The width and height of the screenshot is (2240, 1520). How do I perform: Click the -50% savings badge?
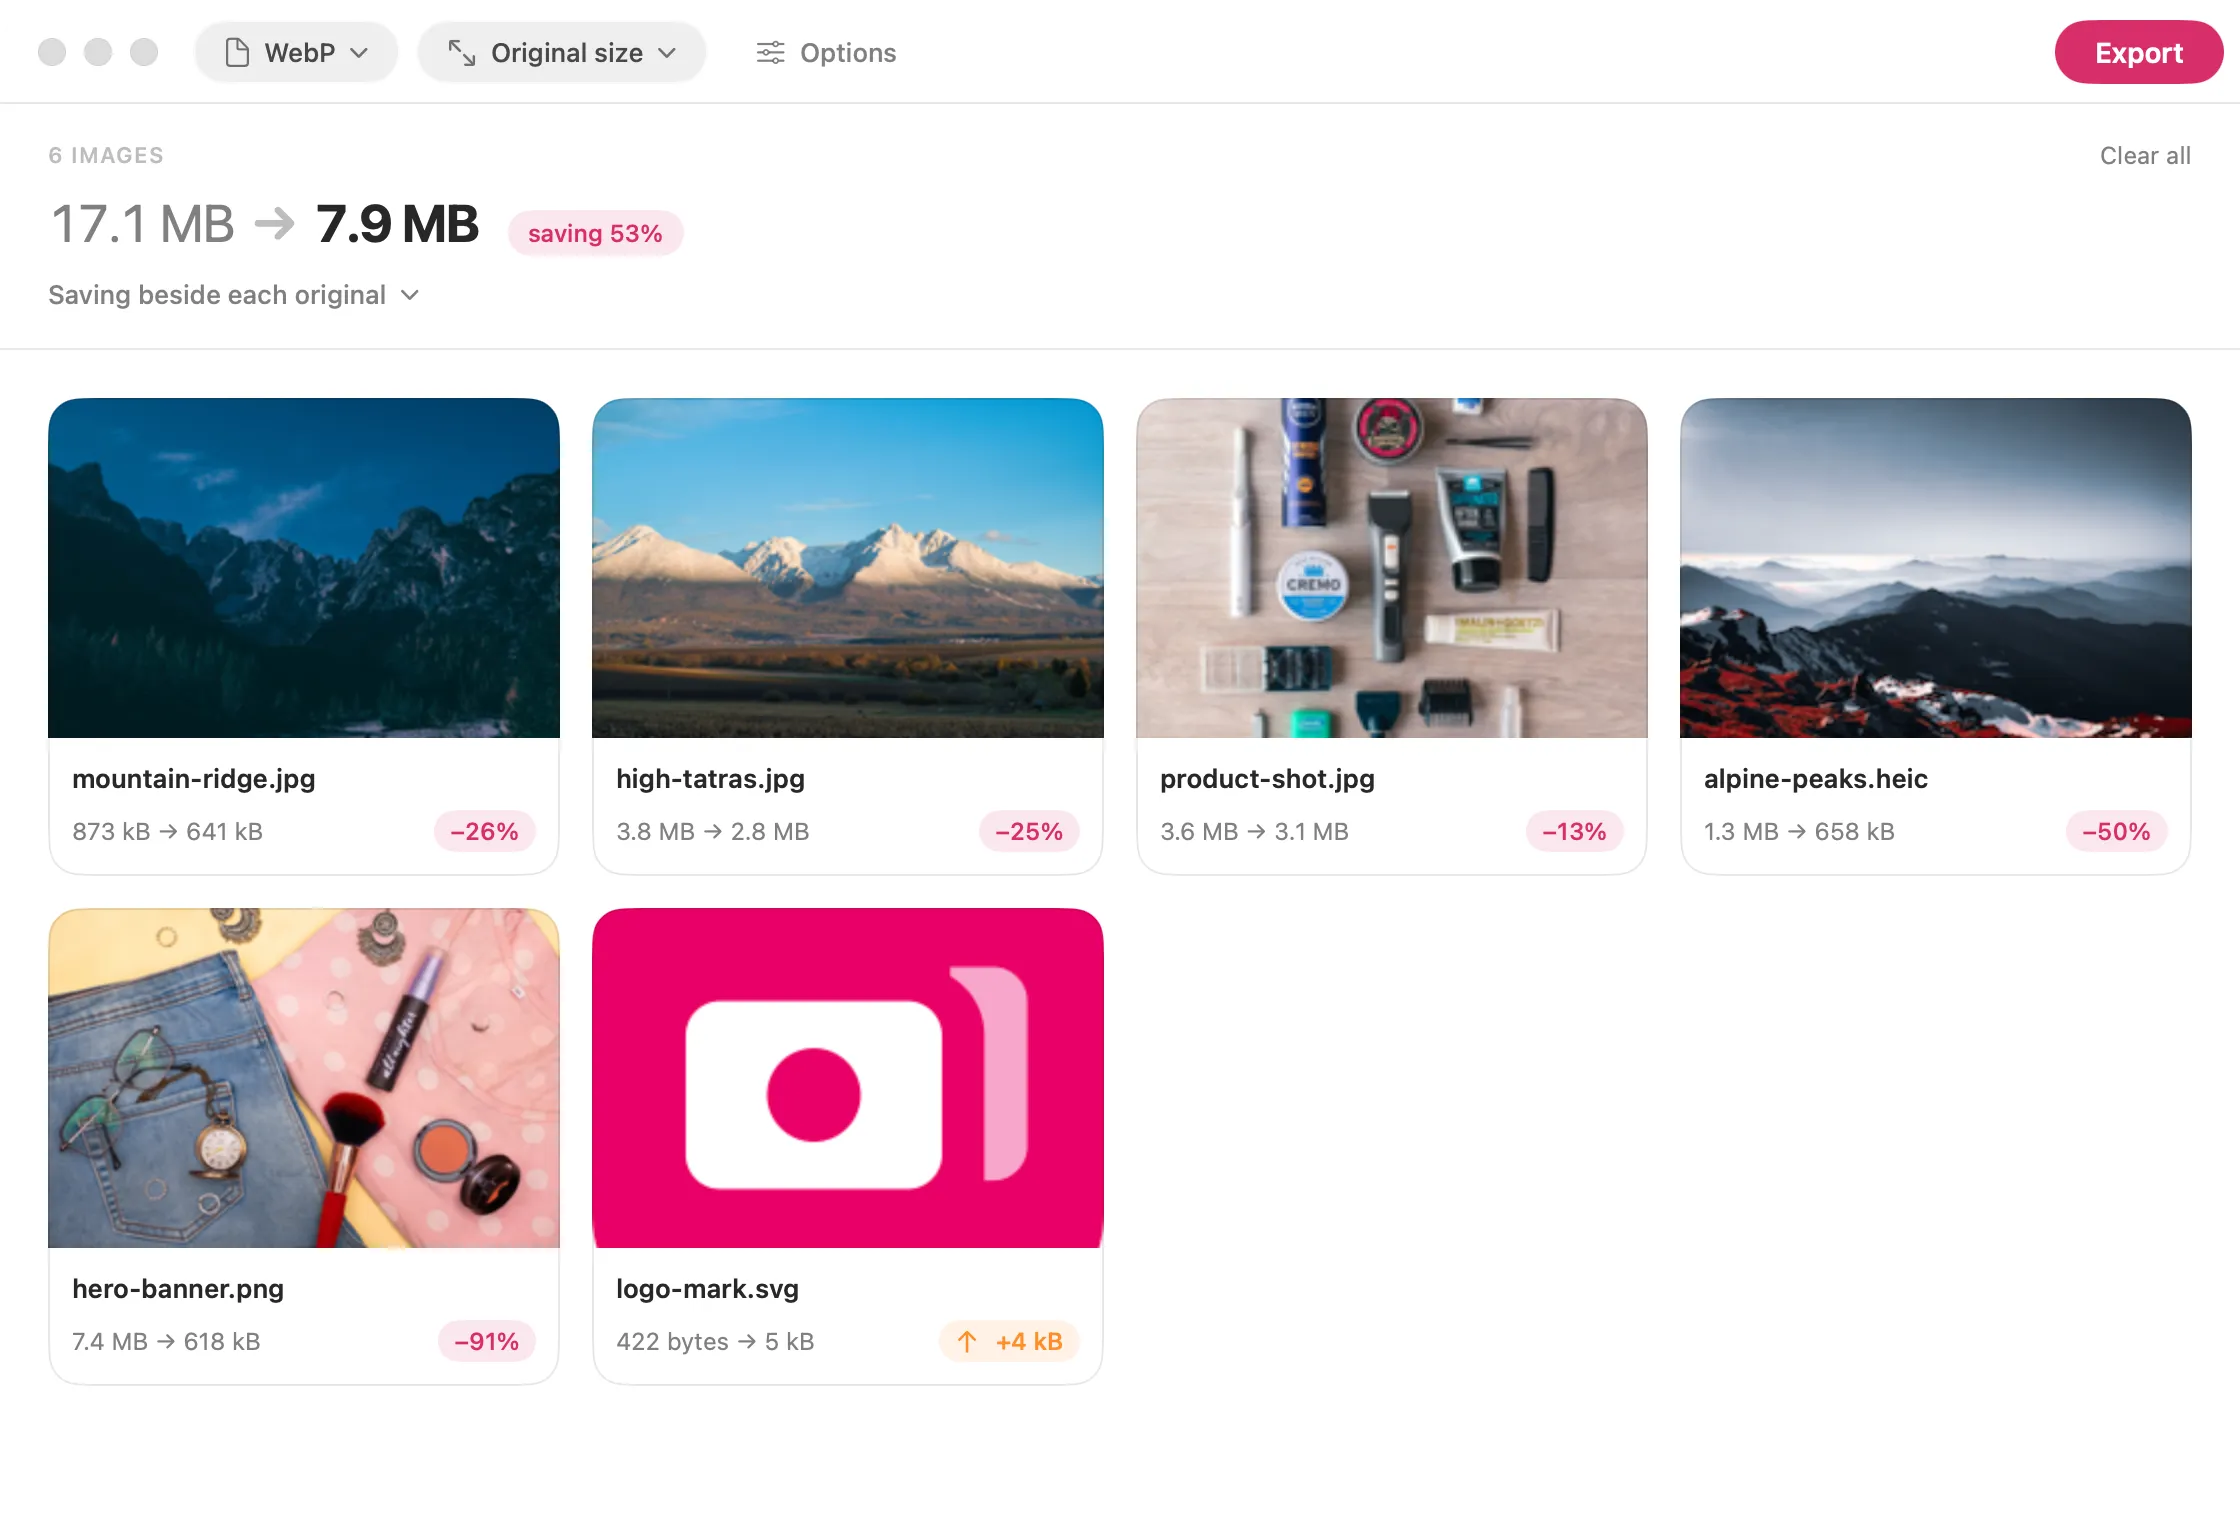pyautogui.click(x=2116, y=831)
